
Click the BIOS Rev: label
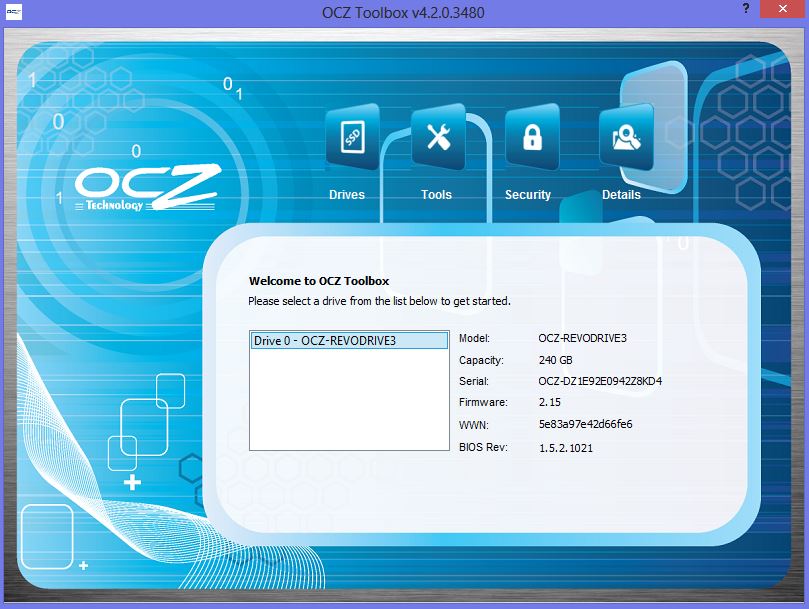483,447
